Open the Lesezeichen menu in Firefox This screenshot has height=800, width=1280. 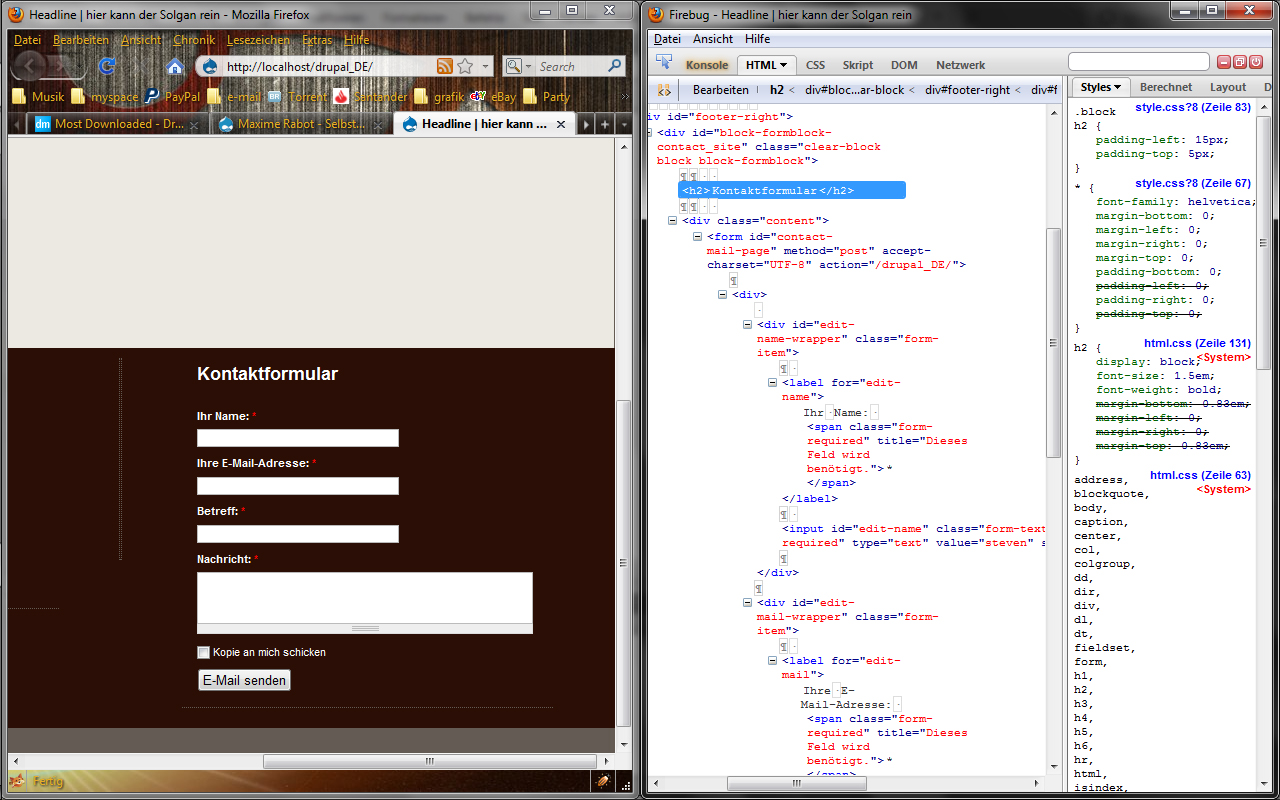(x=258, y=40)
